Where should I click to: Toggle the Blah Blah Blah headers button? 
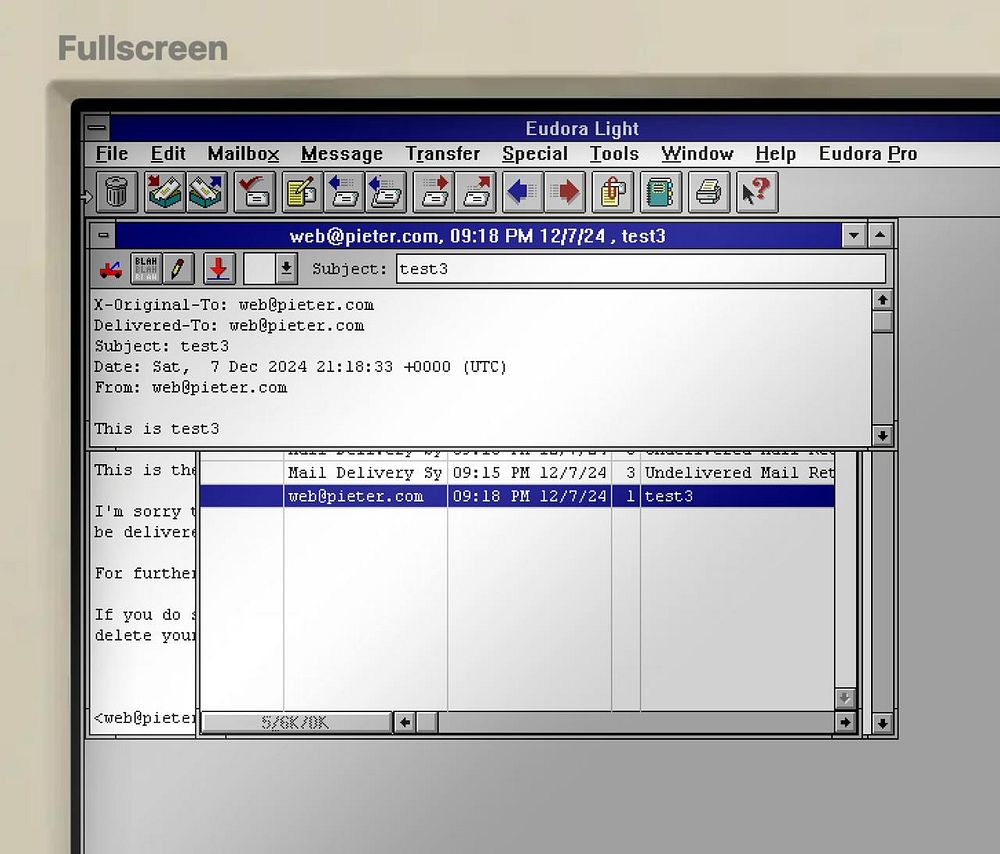point(146,269)
